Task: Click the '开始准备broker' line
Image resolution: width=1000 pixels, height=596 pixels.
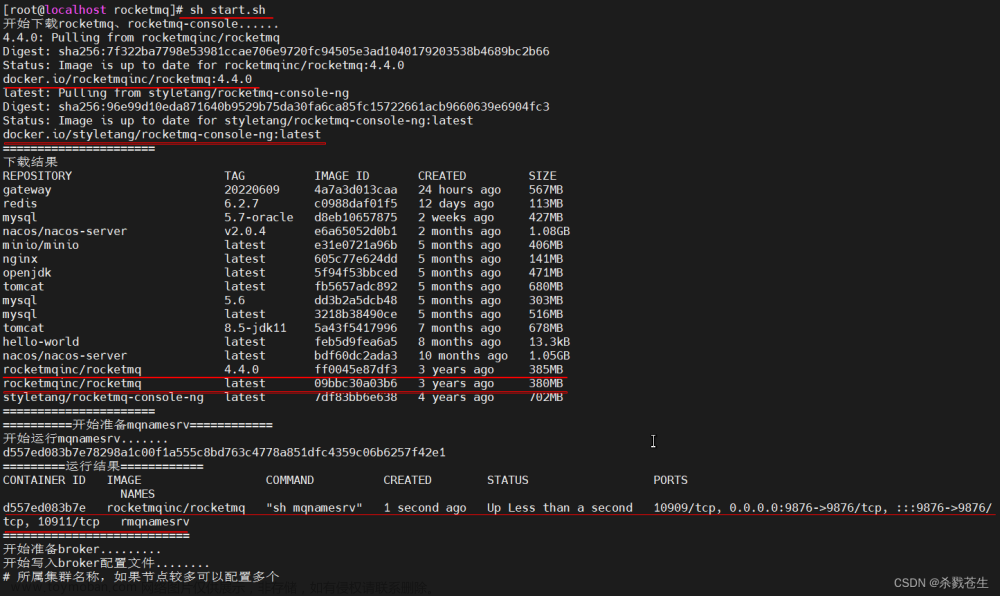Action: (82, 549)
